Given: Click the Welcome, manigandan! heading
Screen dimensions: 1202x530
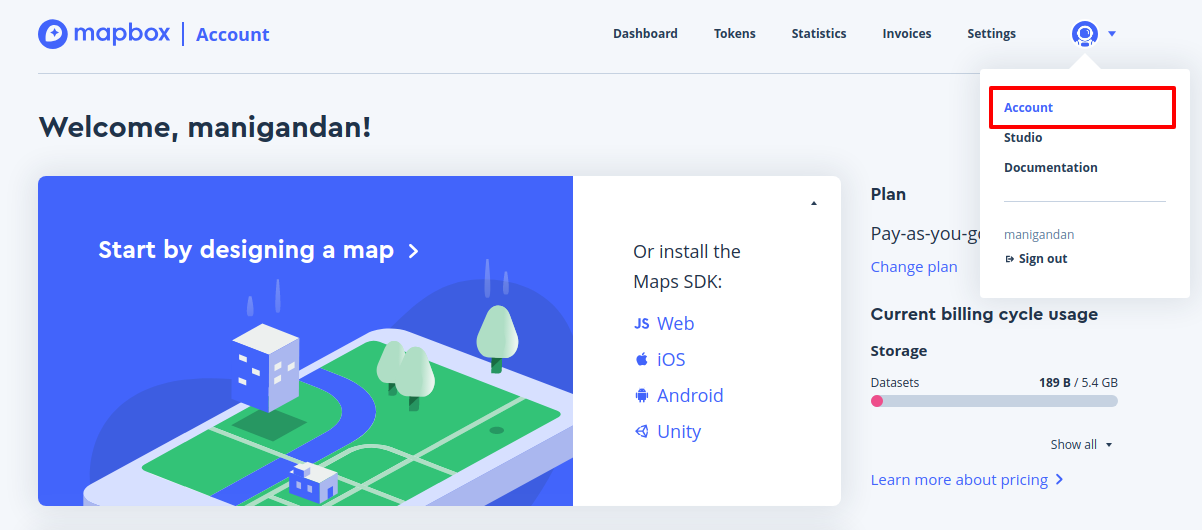Looking at the screenshot, I should click(x=205, y=127).
